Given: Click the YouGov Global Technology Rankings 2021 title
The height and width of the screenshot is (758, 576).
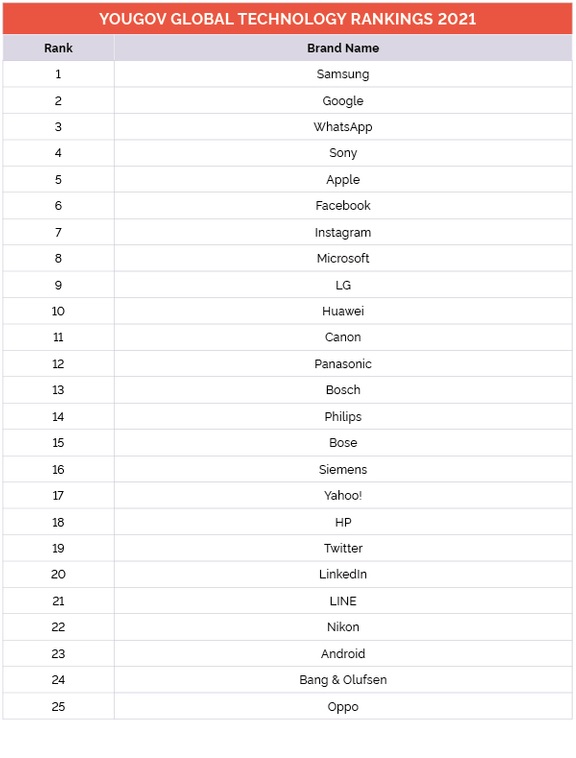Looking at the screenshot, I should (x=288, y=19).
